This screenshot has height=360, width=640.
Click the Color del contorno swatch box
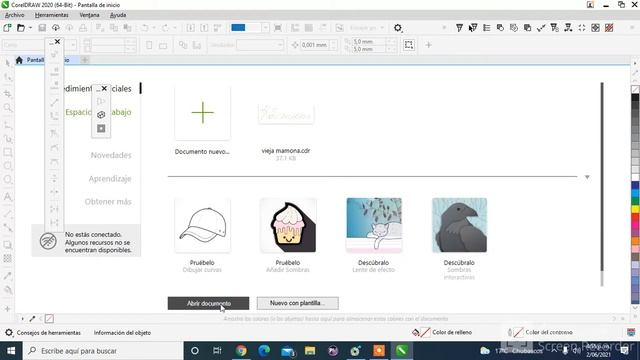[518, 332]
